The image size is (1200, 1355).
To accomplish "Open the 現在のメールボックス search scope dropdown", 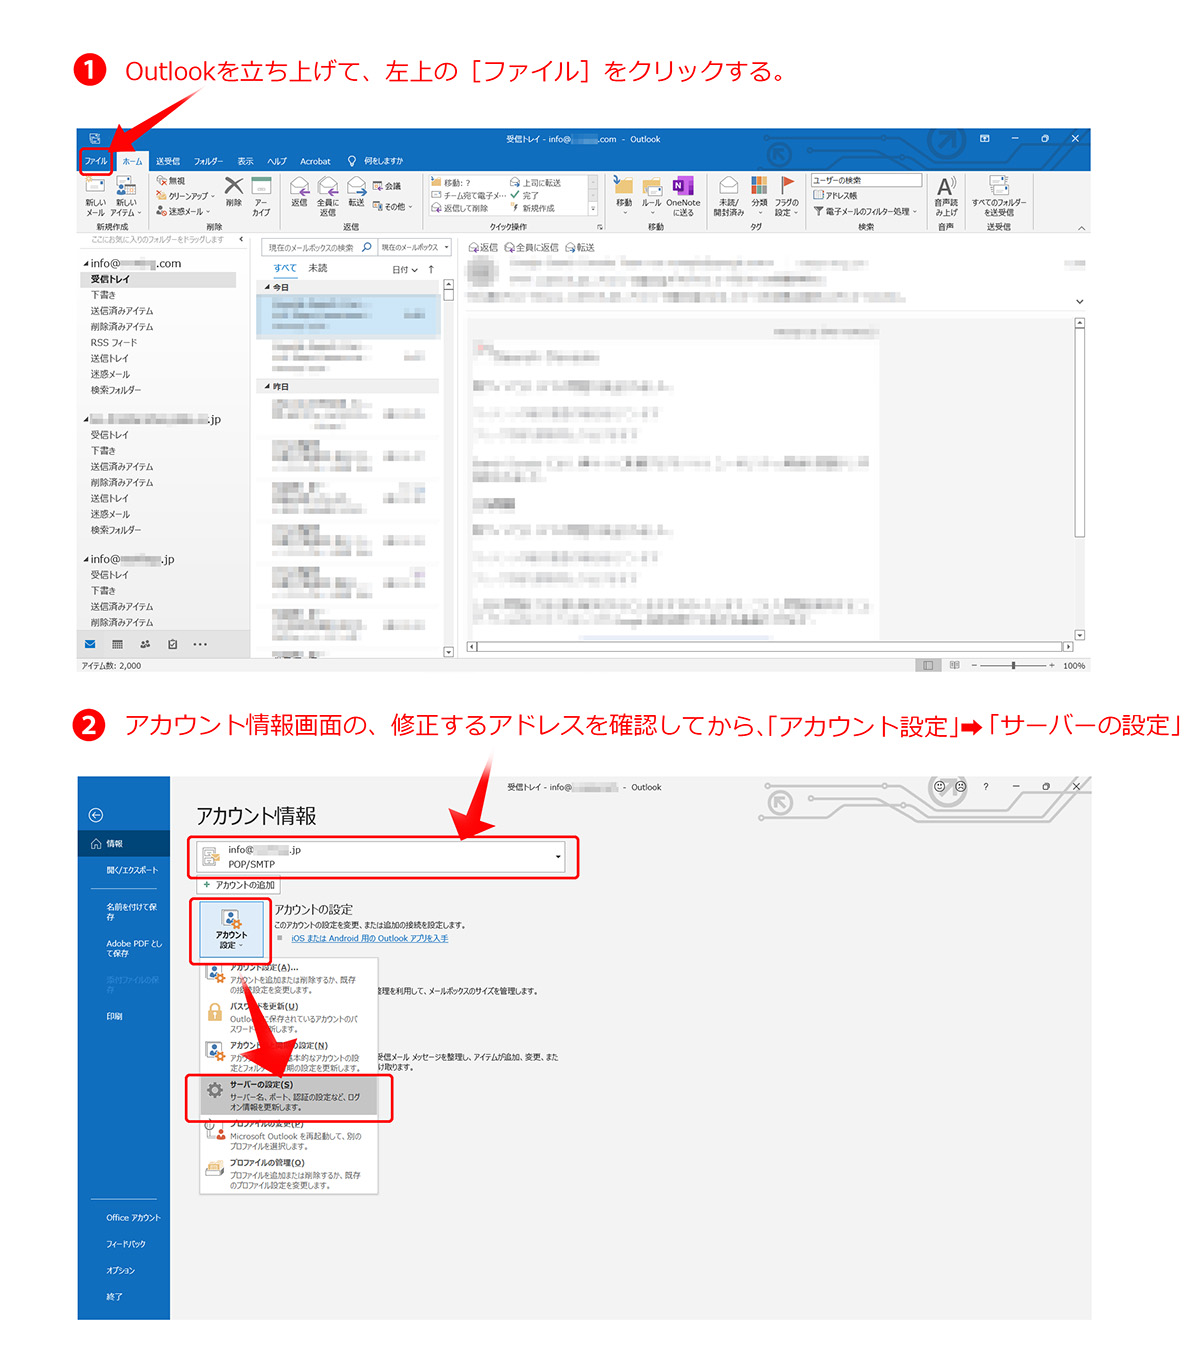I will (415, 247).
